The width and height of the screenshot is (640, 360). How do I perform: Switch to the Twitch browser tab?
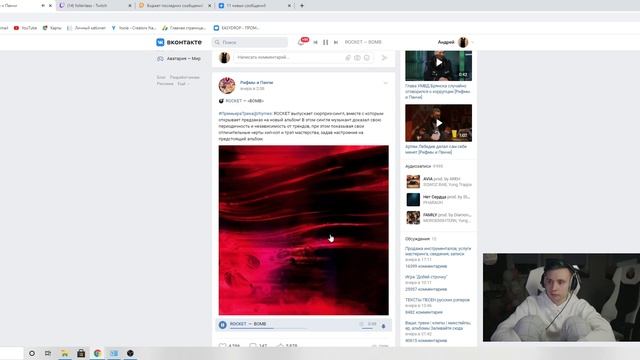point(95,6)
